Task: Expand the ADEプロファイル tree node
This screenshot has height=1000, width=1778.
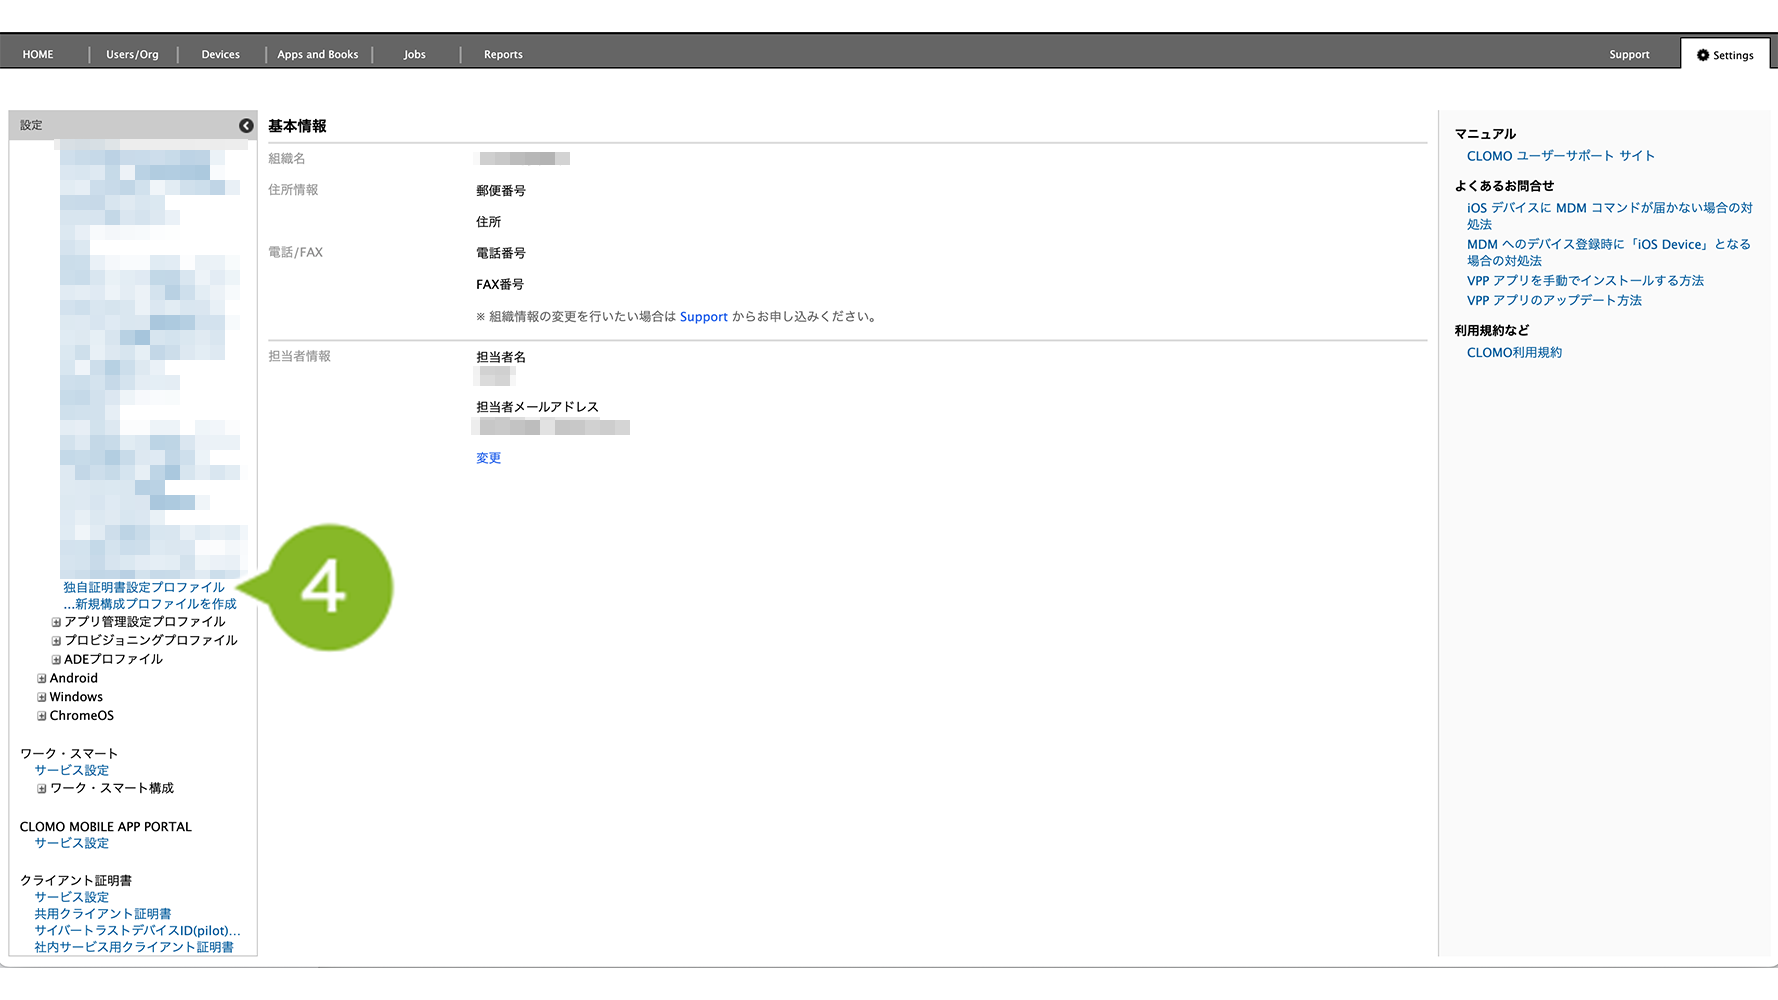Action: tap(57, 660)
